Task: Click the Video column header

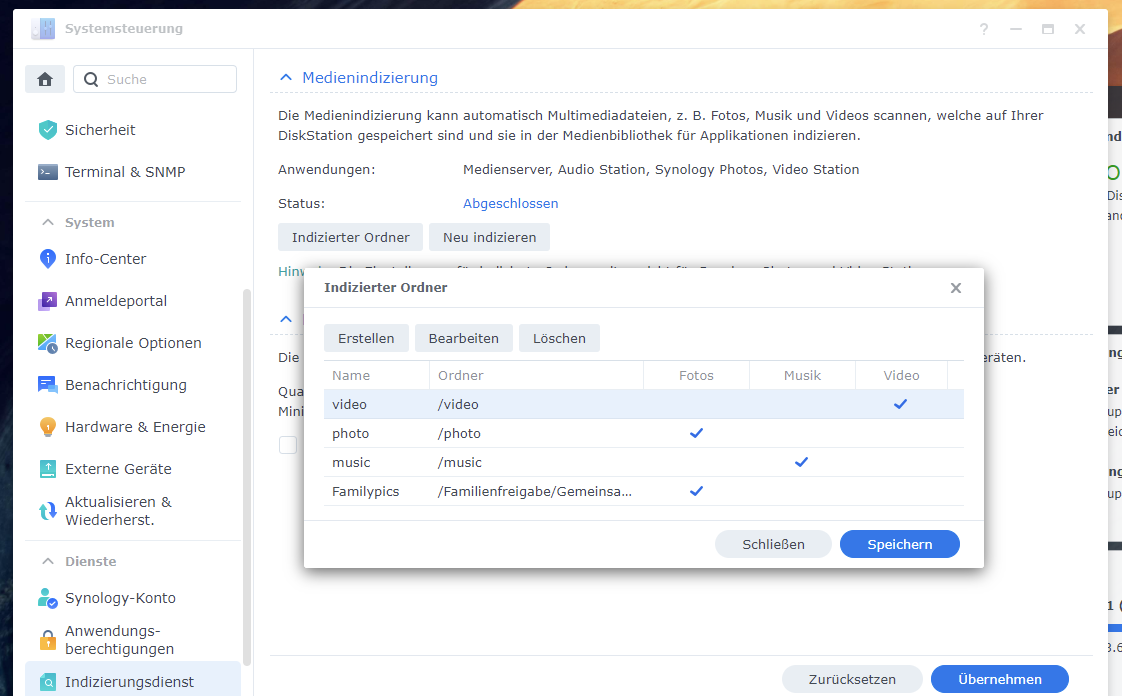Action: click(901, 376)
